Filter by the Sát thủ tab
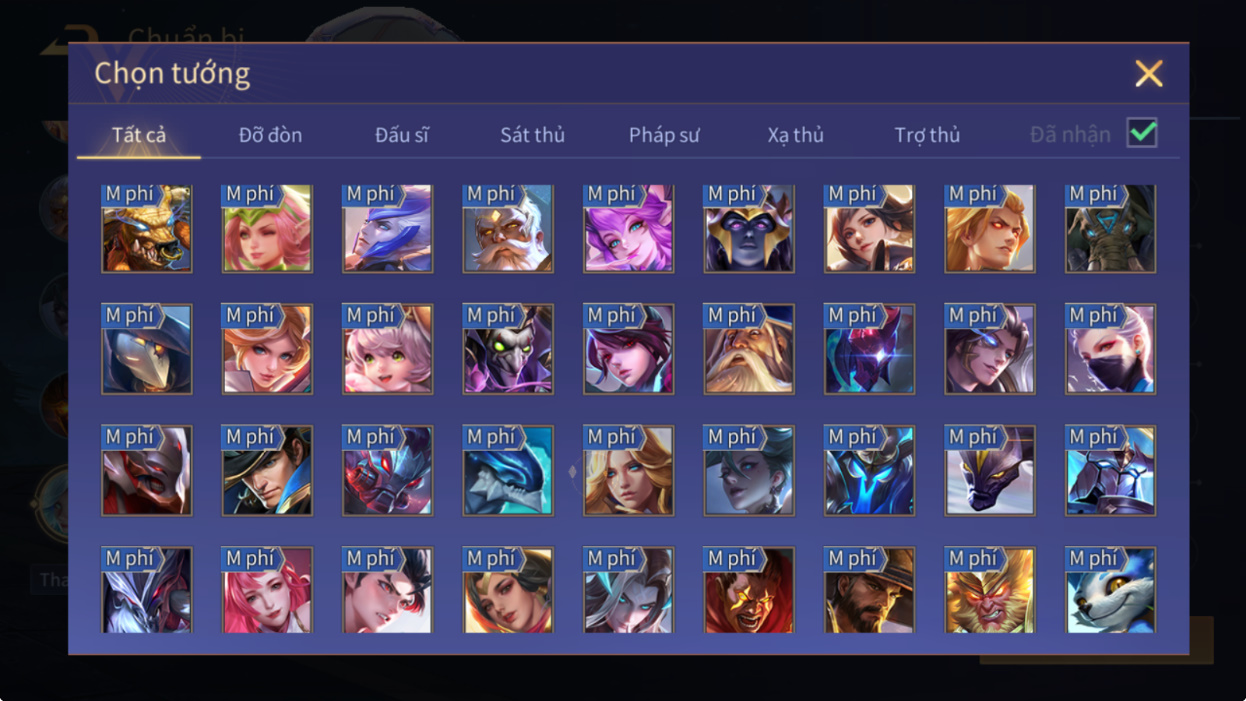This screenshot has width=1246, height=701. click(x=532, y=135)
